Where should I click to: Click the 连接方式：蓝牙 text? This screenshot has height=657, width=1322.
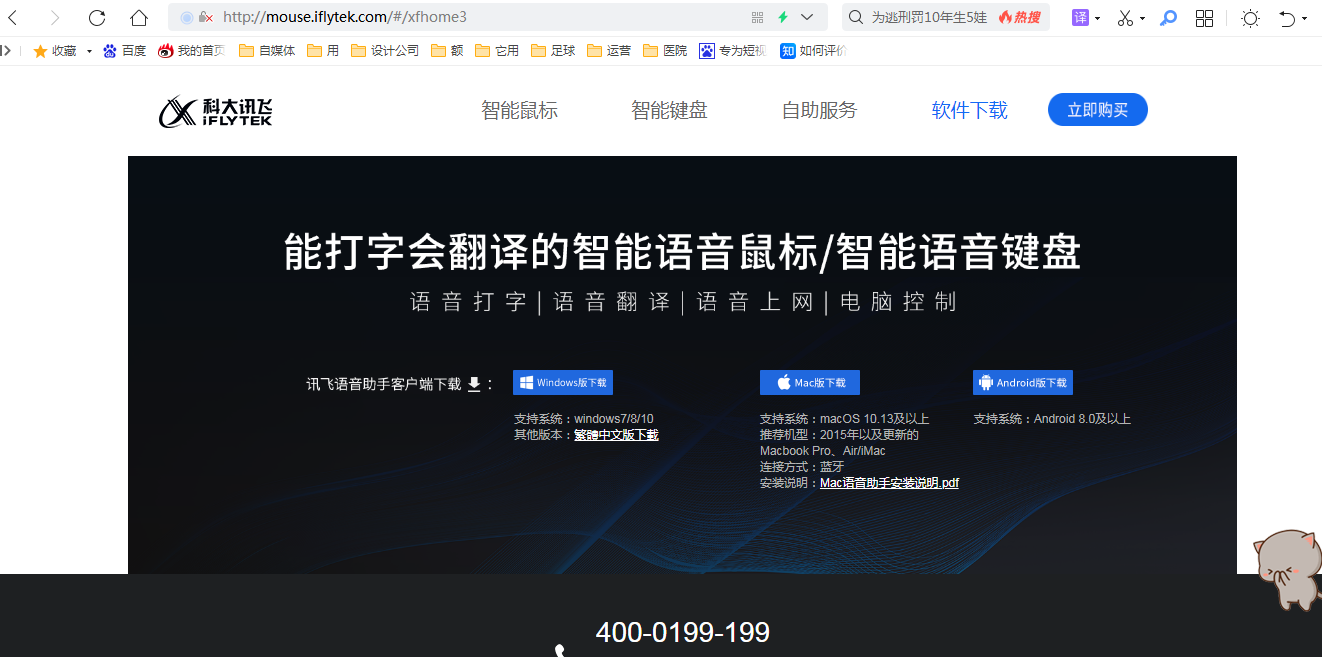[802, 467]
